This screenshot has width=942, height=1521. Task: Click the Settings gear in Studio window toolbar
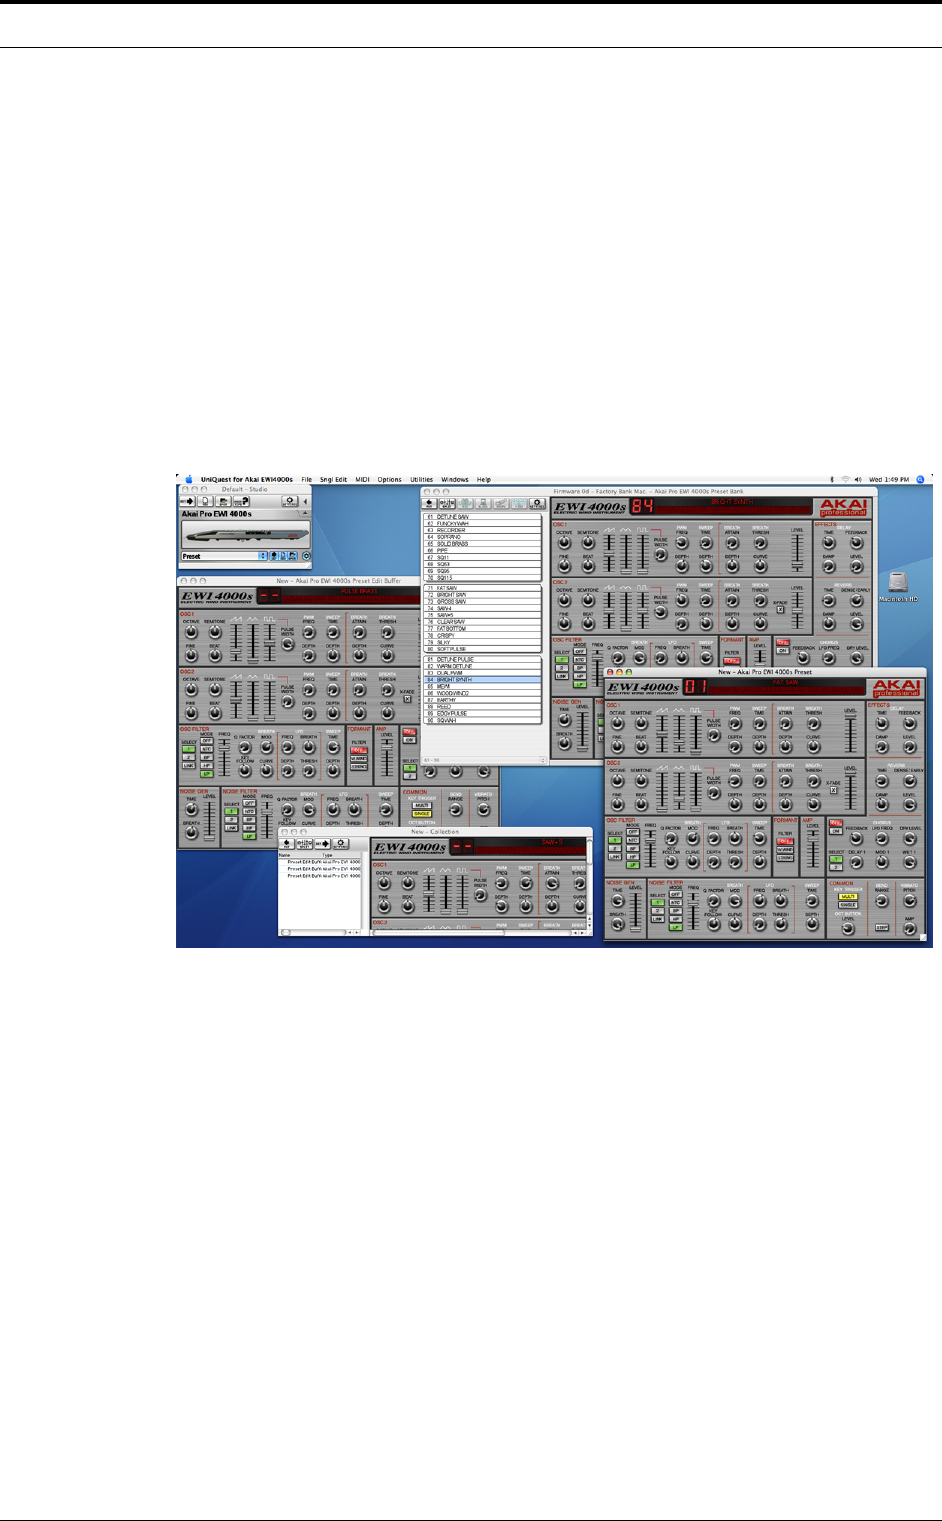(x=290, y=501)
